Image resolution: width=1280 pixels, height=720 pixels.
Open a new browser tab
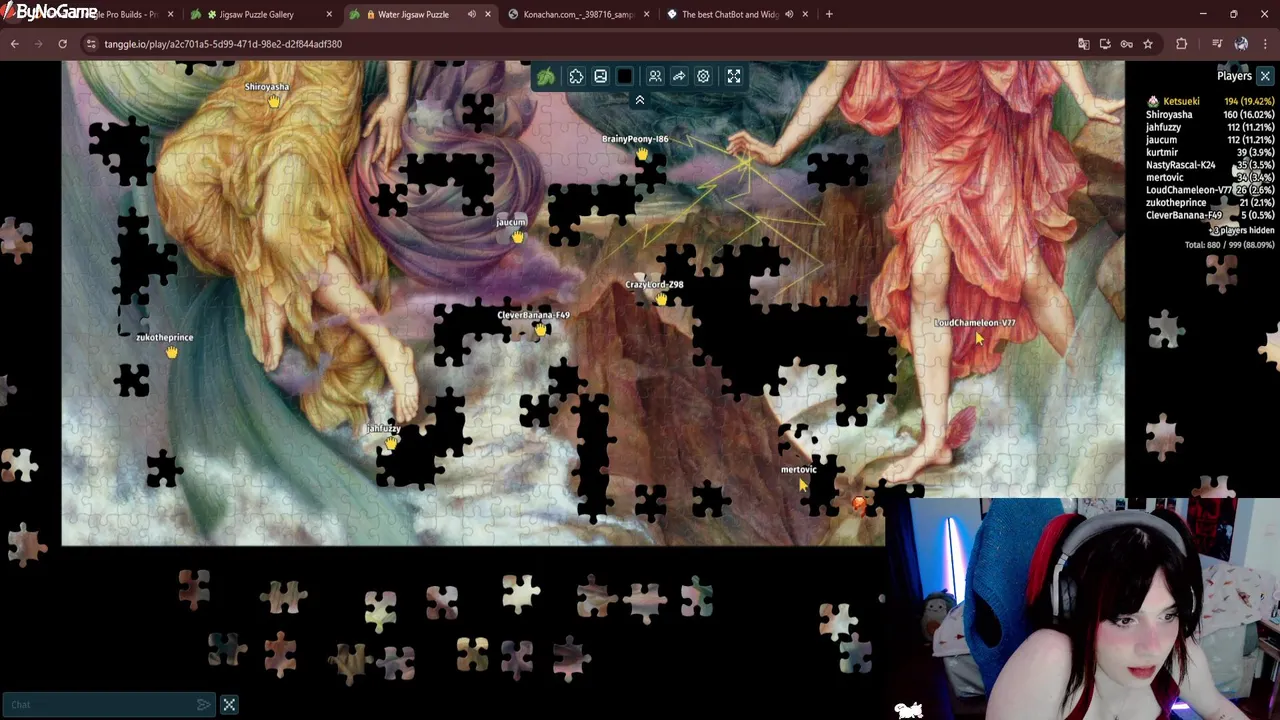[x=829, y=14]
